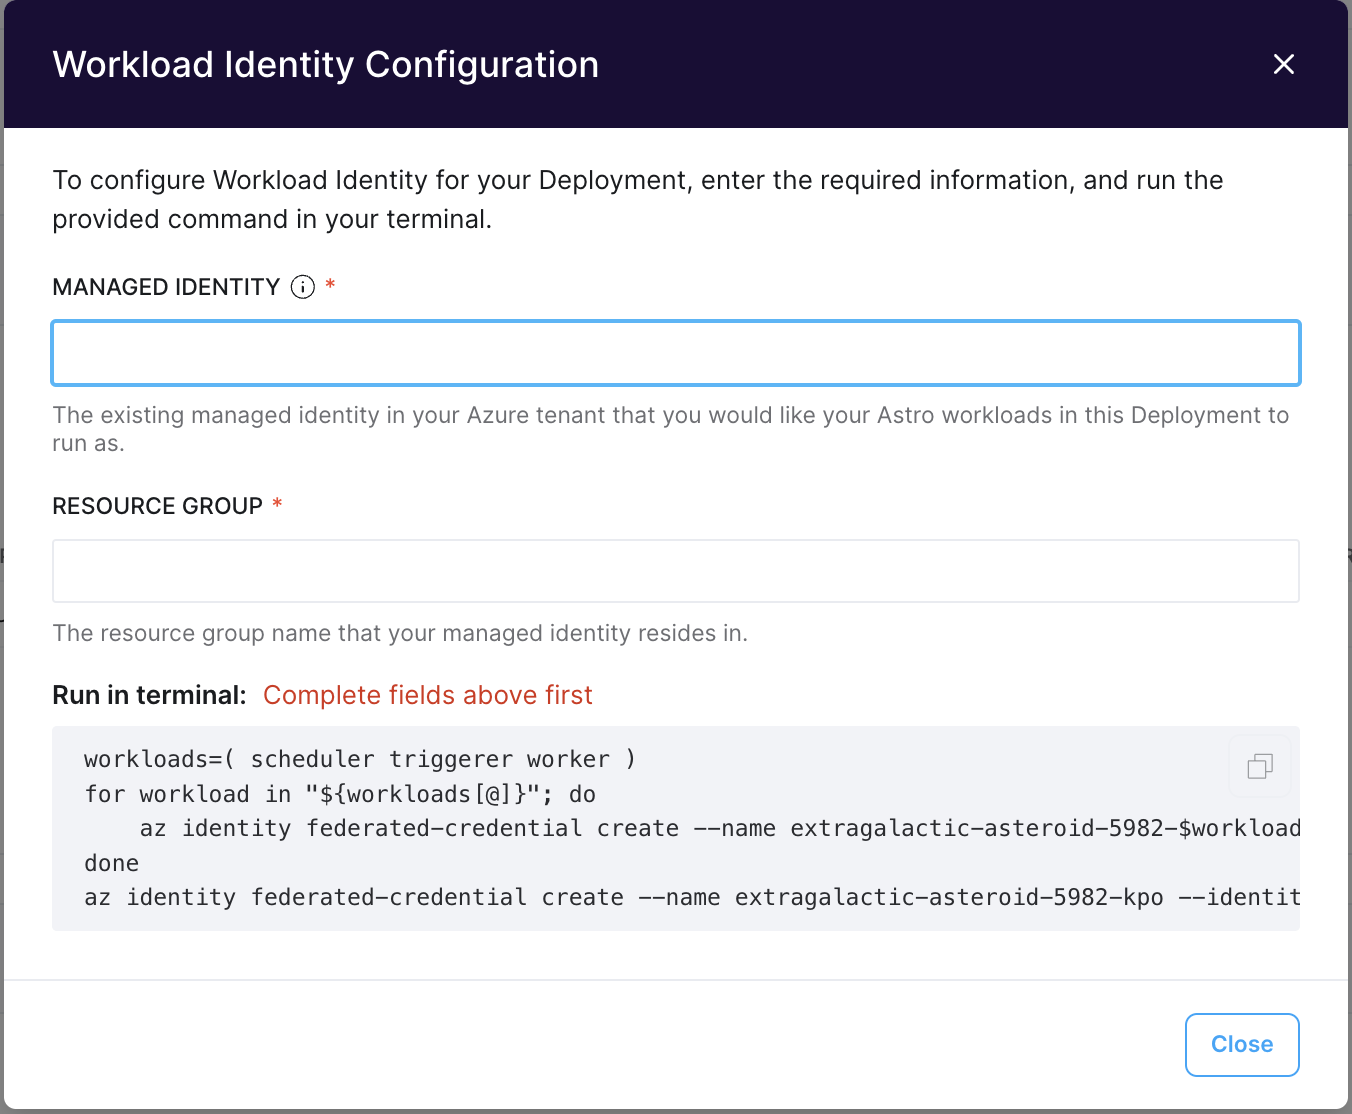
Task: Click the 'workloads=( scheduler triggerer worker )' code line
Action: click(x=360, y=759)
